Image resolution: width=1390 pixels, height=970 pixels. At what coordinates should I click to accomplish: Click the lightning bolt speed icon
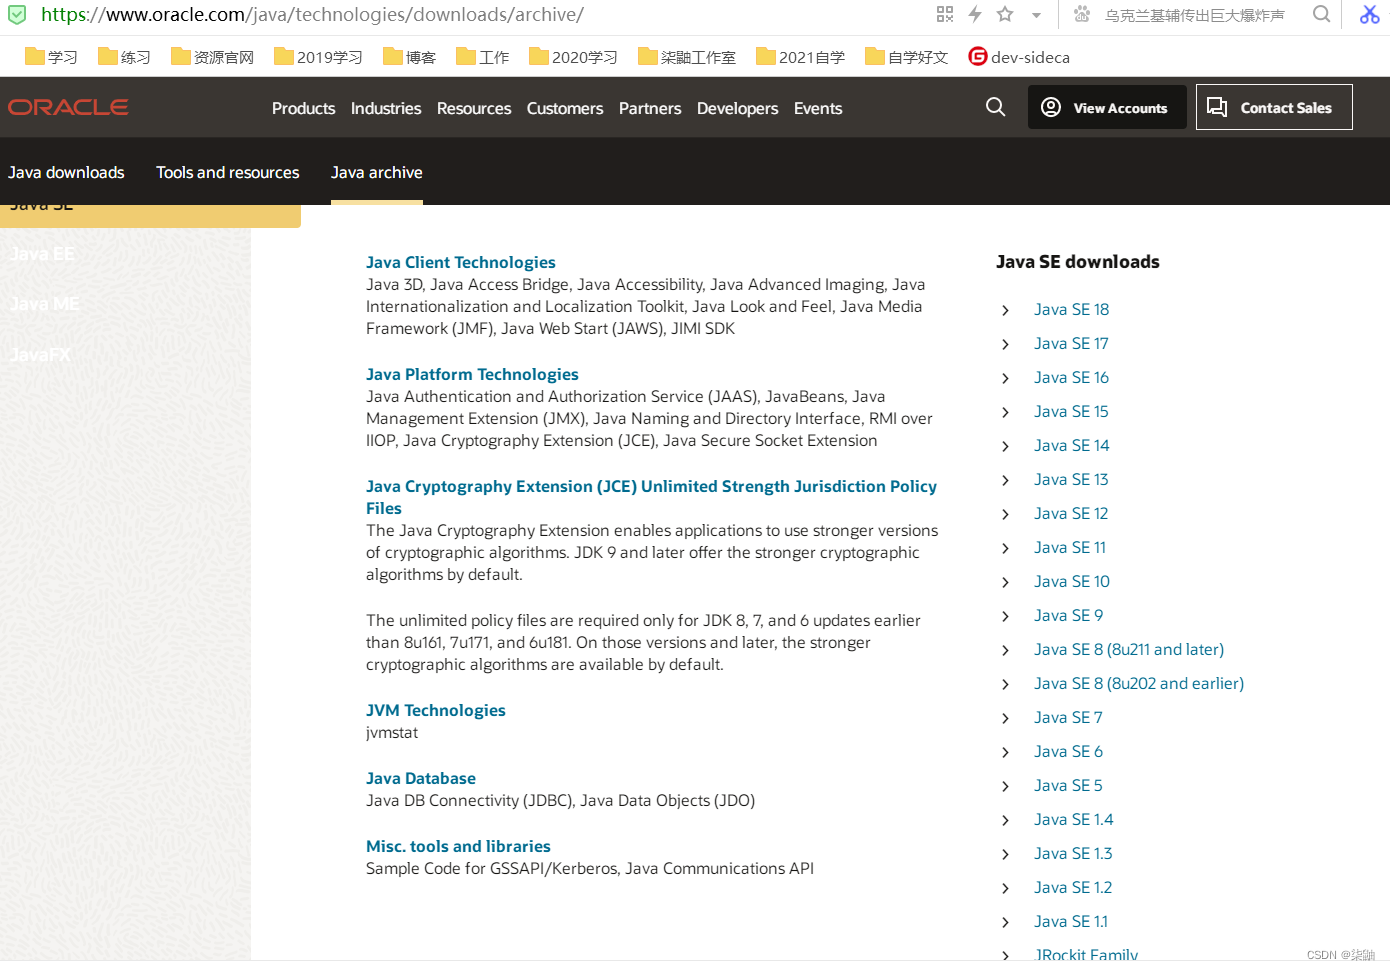[975, 14]
